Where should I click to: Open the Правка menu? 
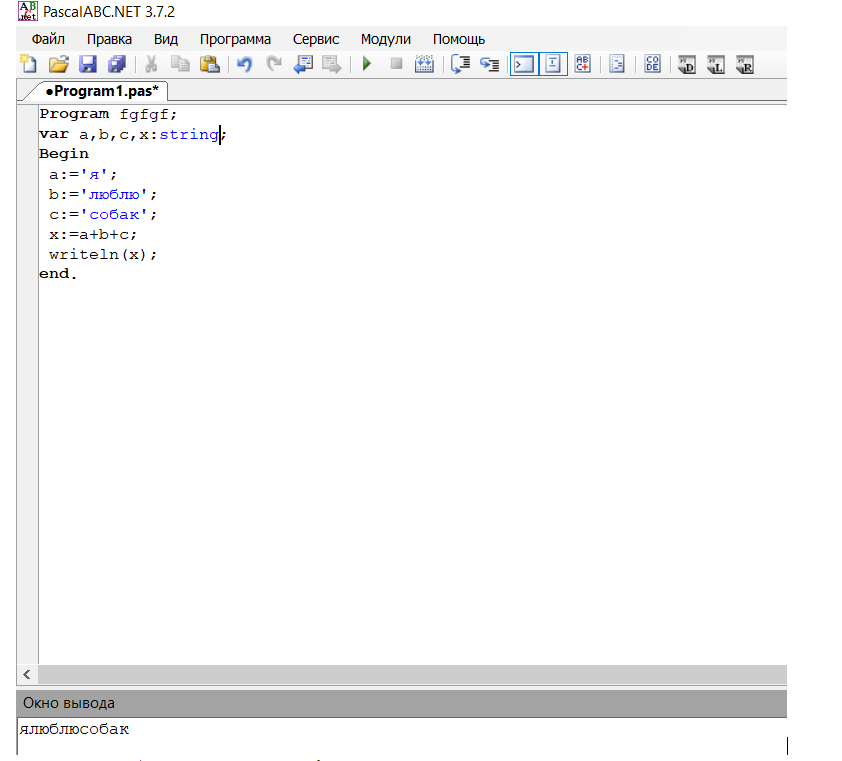pos(110,39)
